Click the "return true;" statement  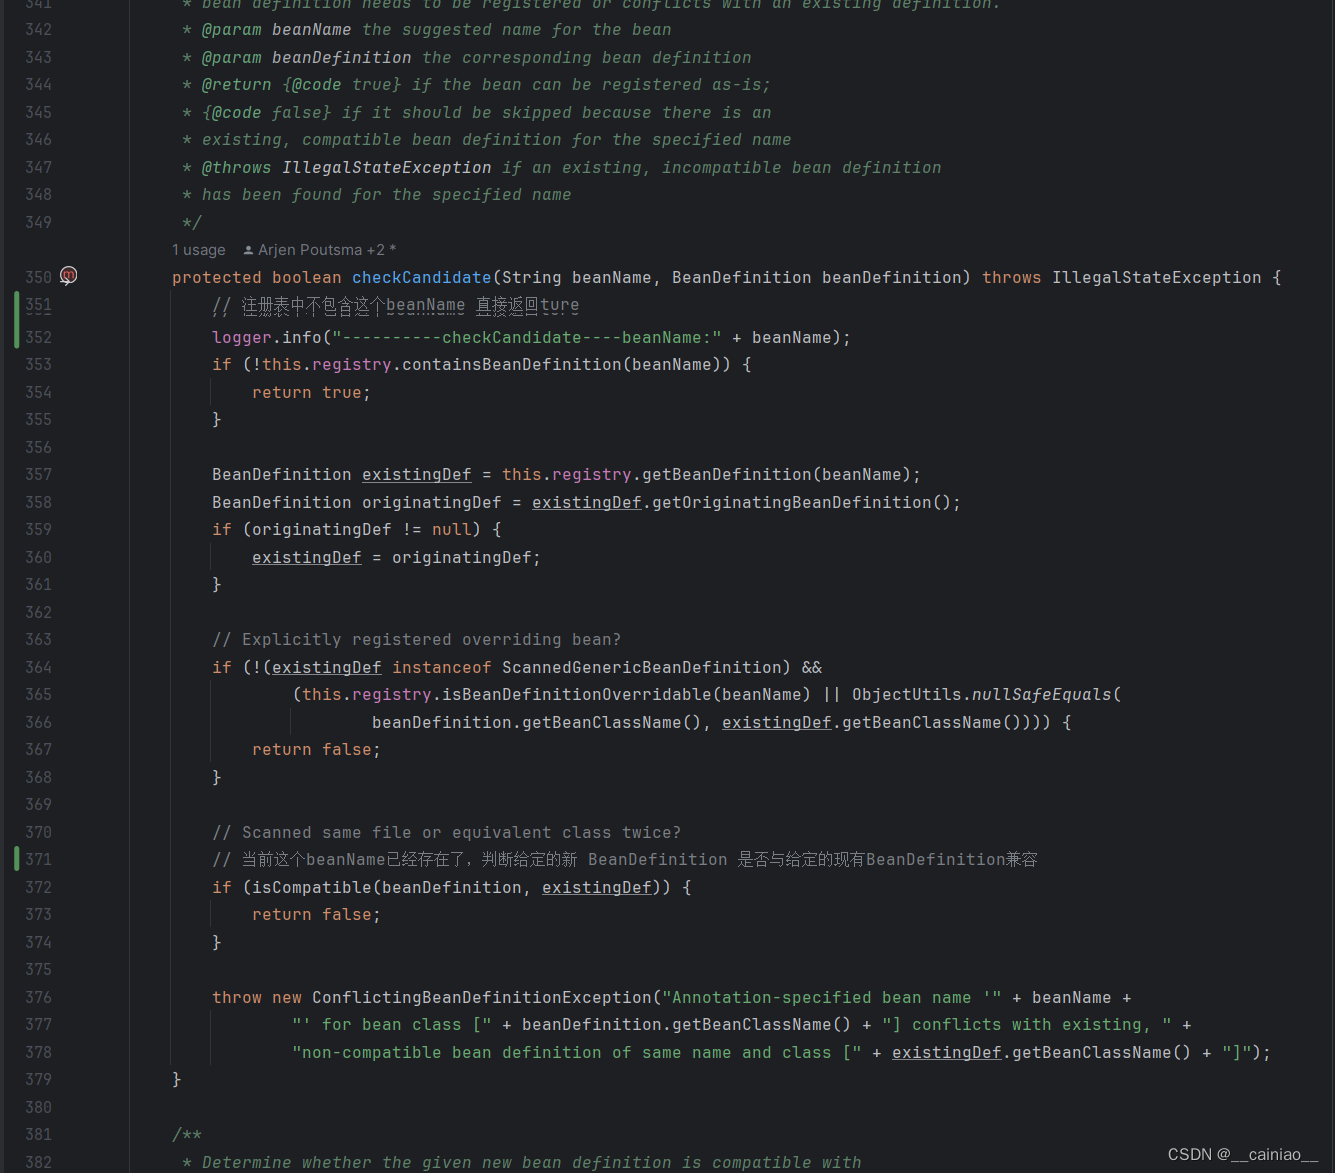pyautogui.click(x=311, y=393)
